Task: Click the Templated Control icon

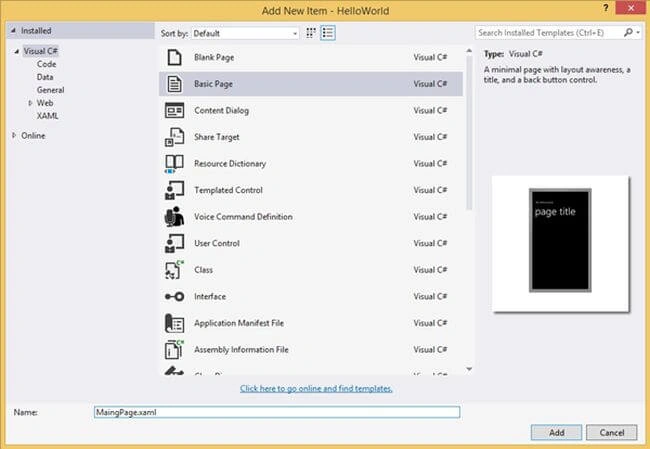Action: [174, 190]
